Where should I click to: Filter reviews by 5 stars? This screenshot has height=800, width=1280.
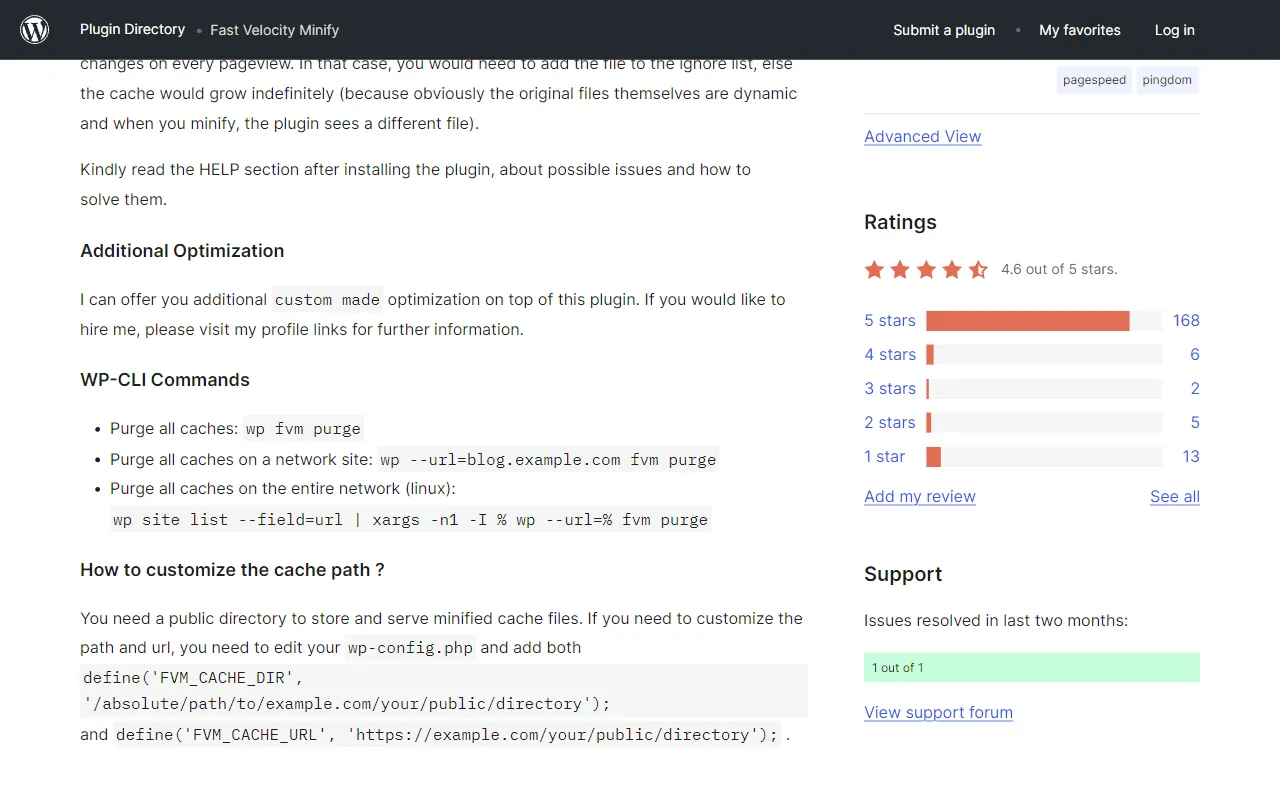890,320
